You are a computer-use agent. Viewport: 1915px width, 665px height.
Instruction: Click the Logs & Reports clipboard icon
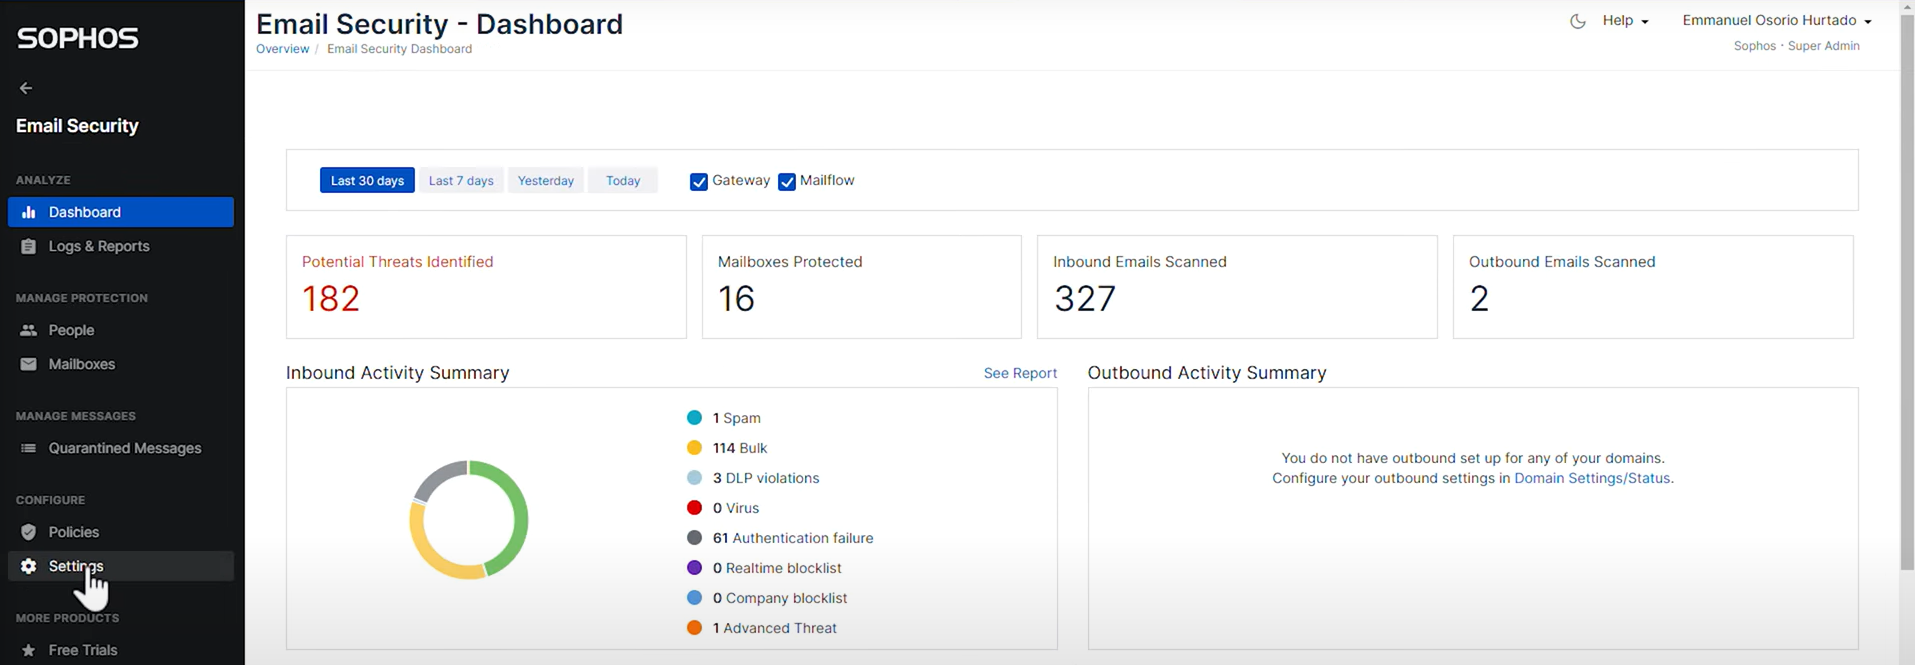pyautogui.click(x=29, y=246)
